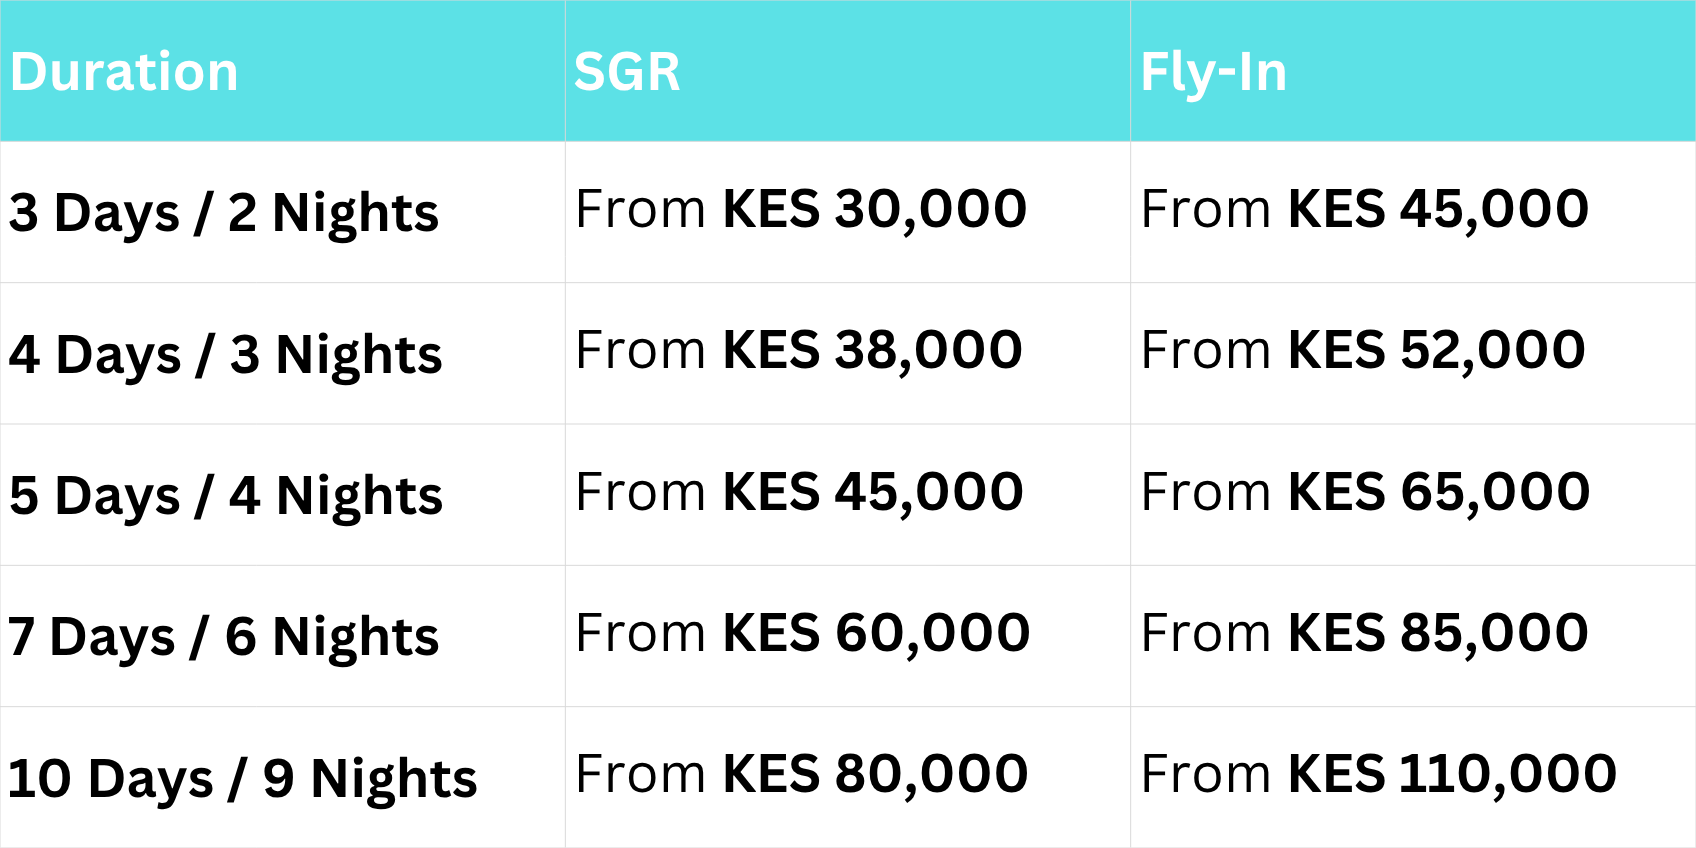This screenshot has width=1696, height=848.
Task: Click the SGR column header
Action: 627,72
